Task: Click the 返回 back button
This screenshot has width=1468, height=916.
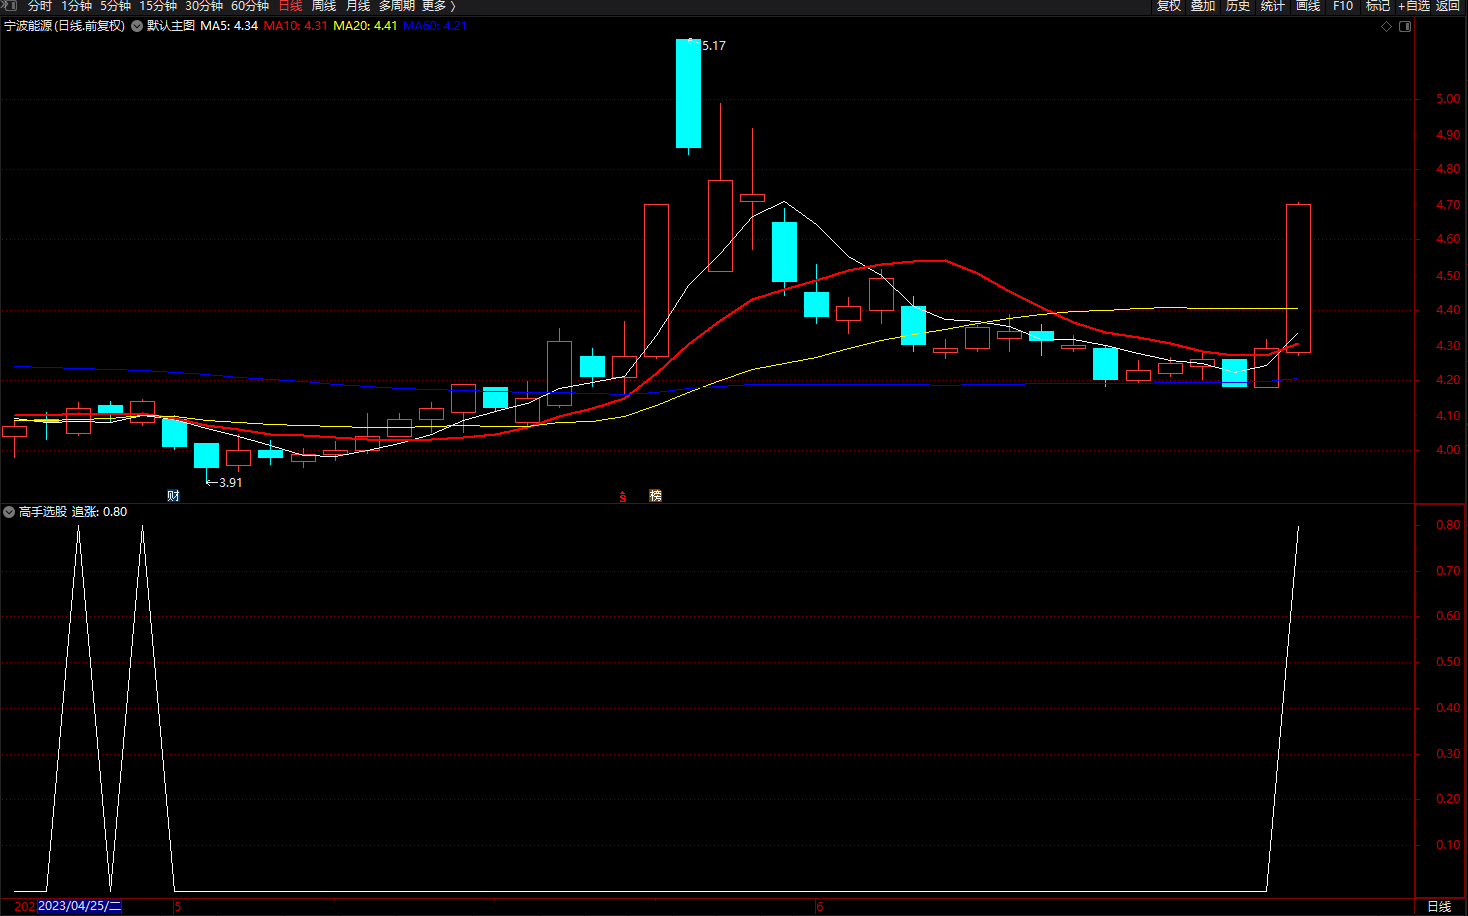Action: [x=1448, y=6]
